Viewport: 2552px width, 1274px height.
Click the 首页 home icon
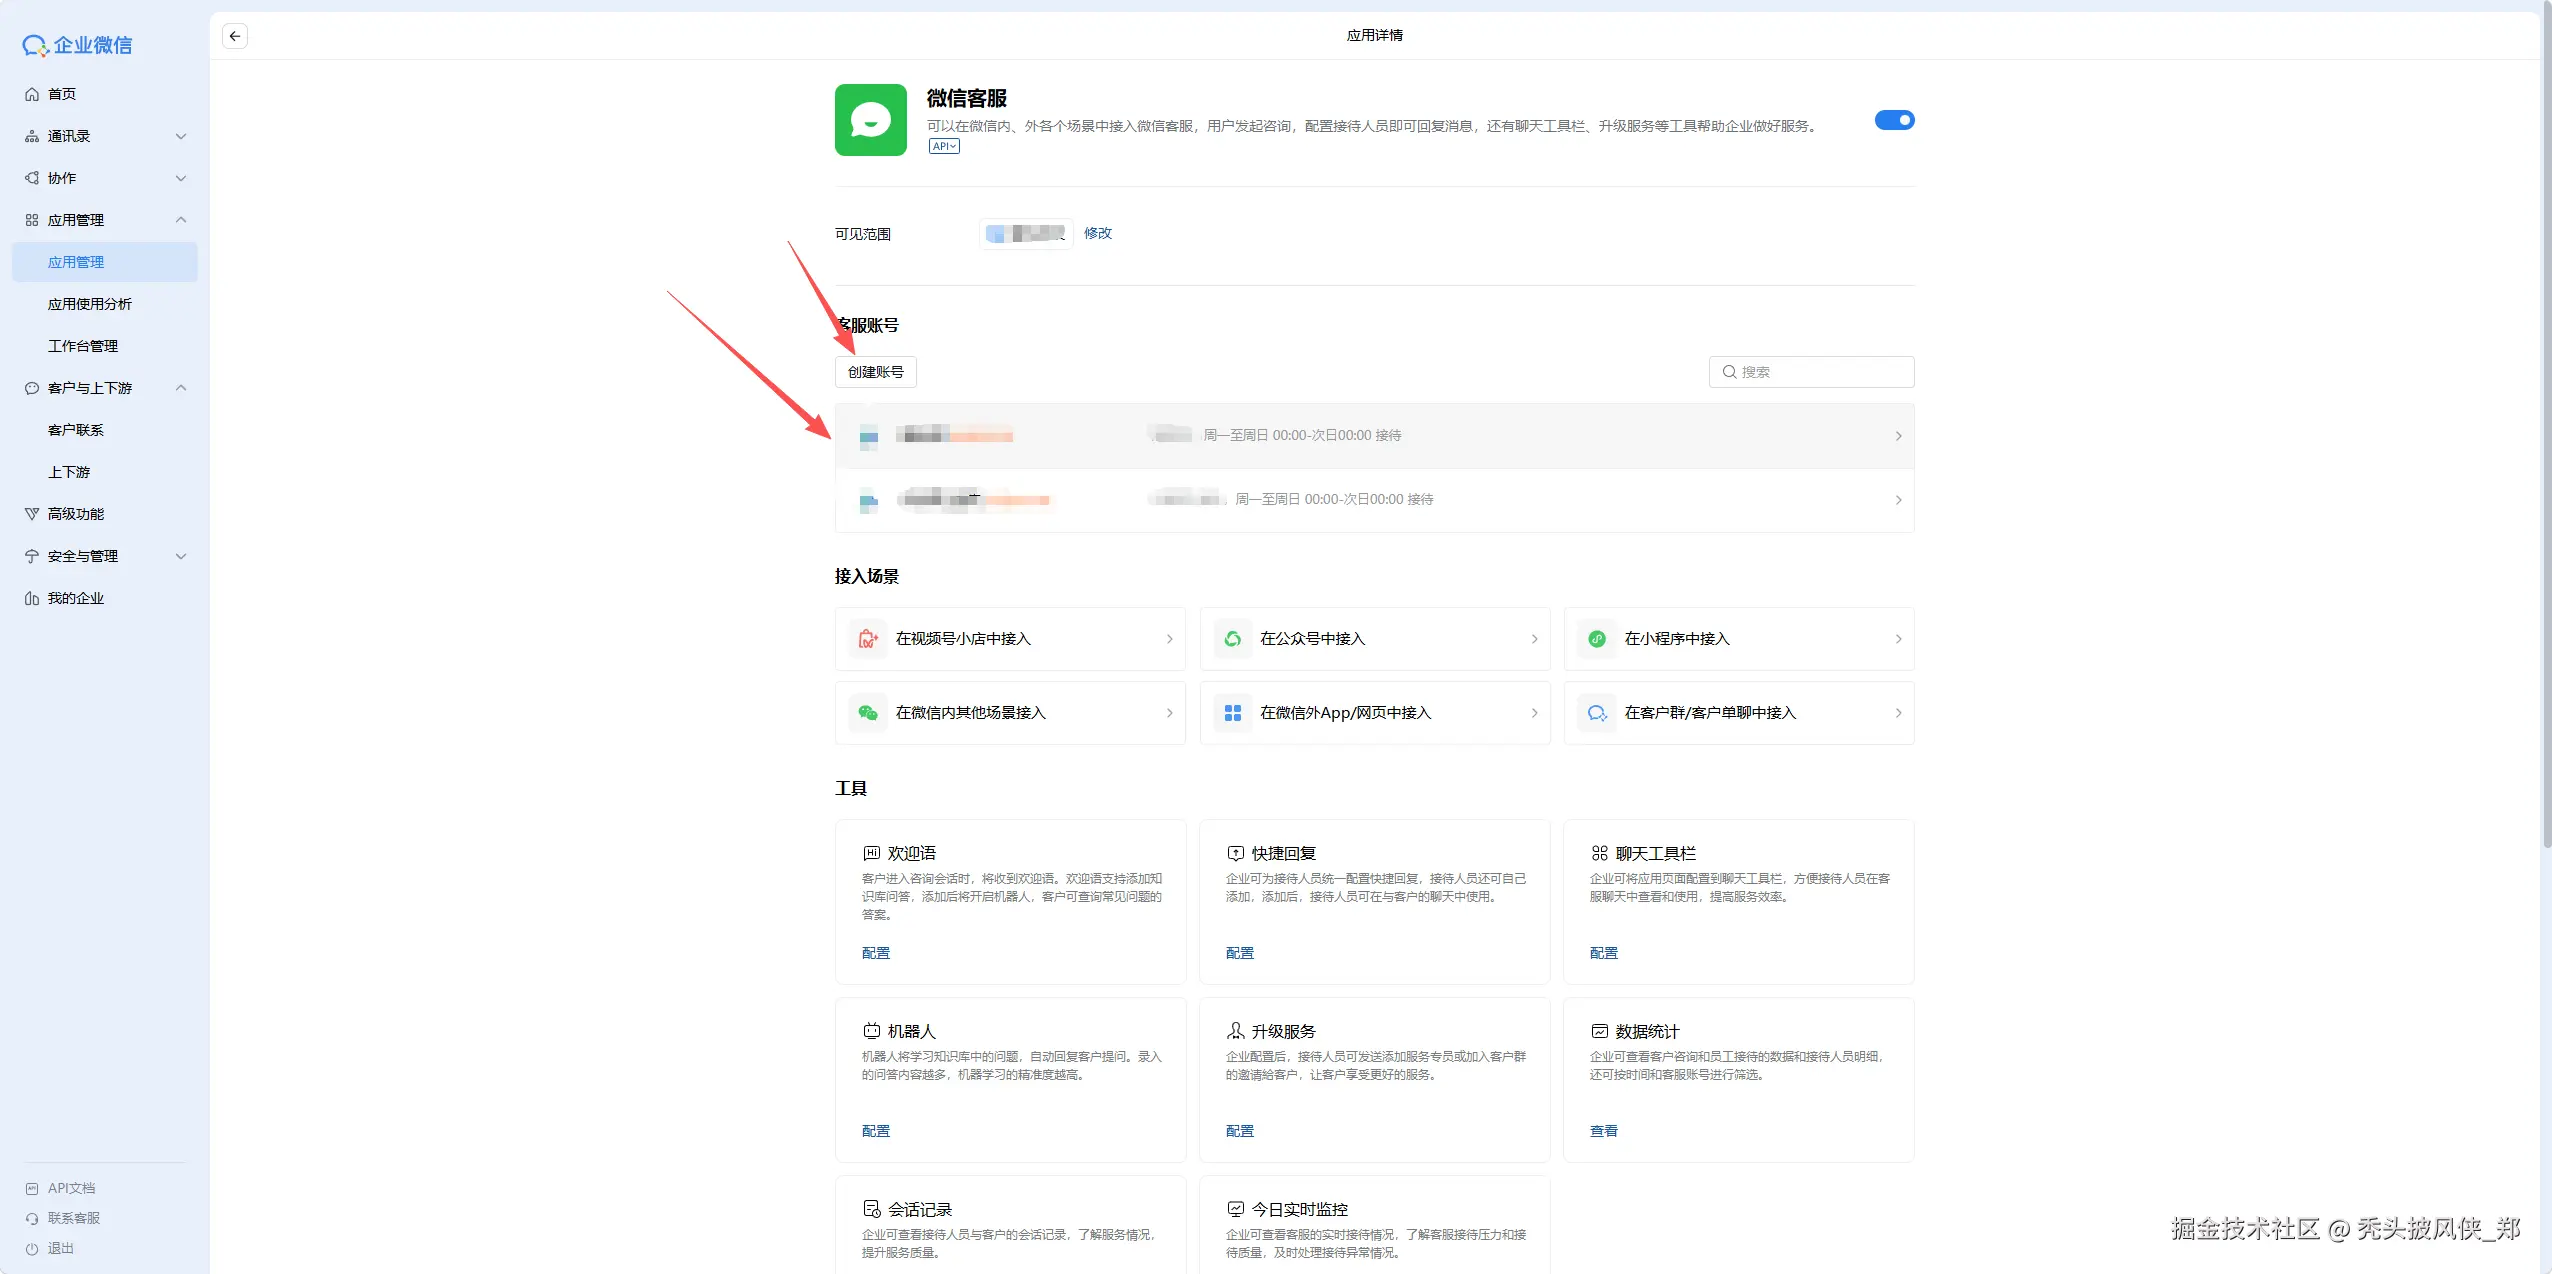point(32,94)
